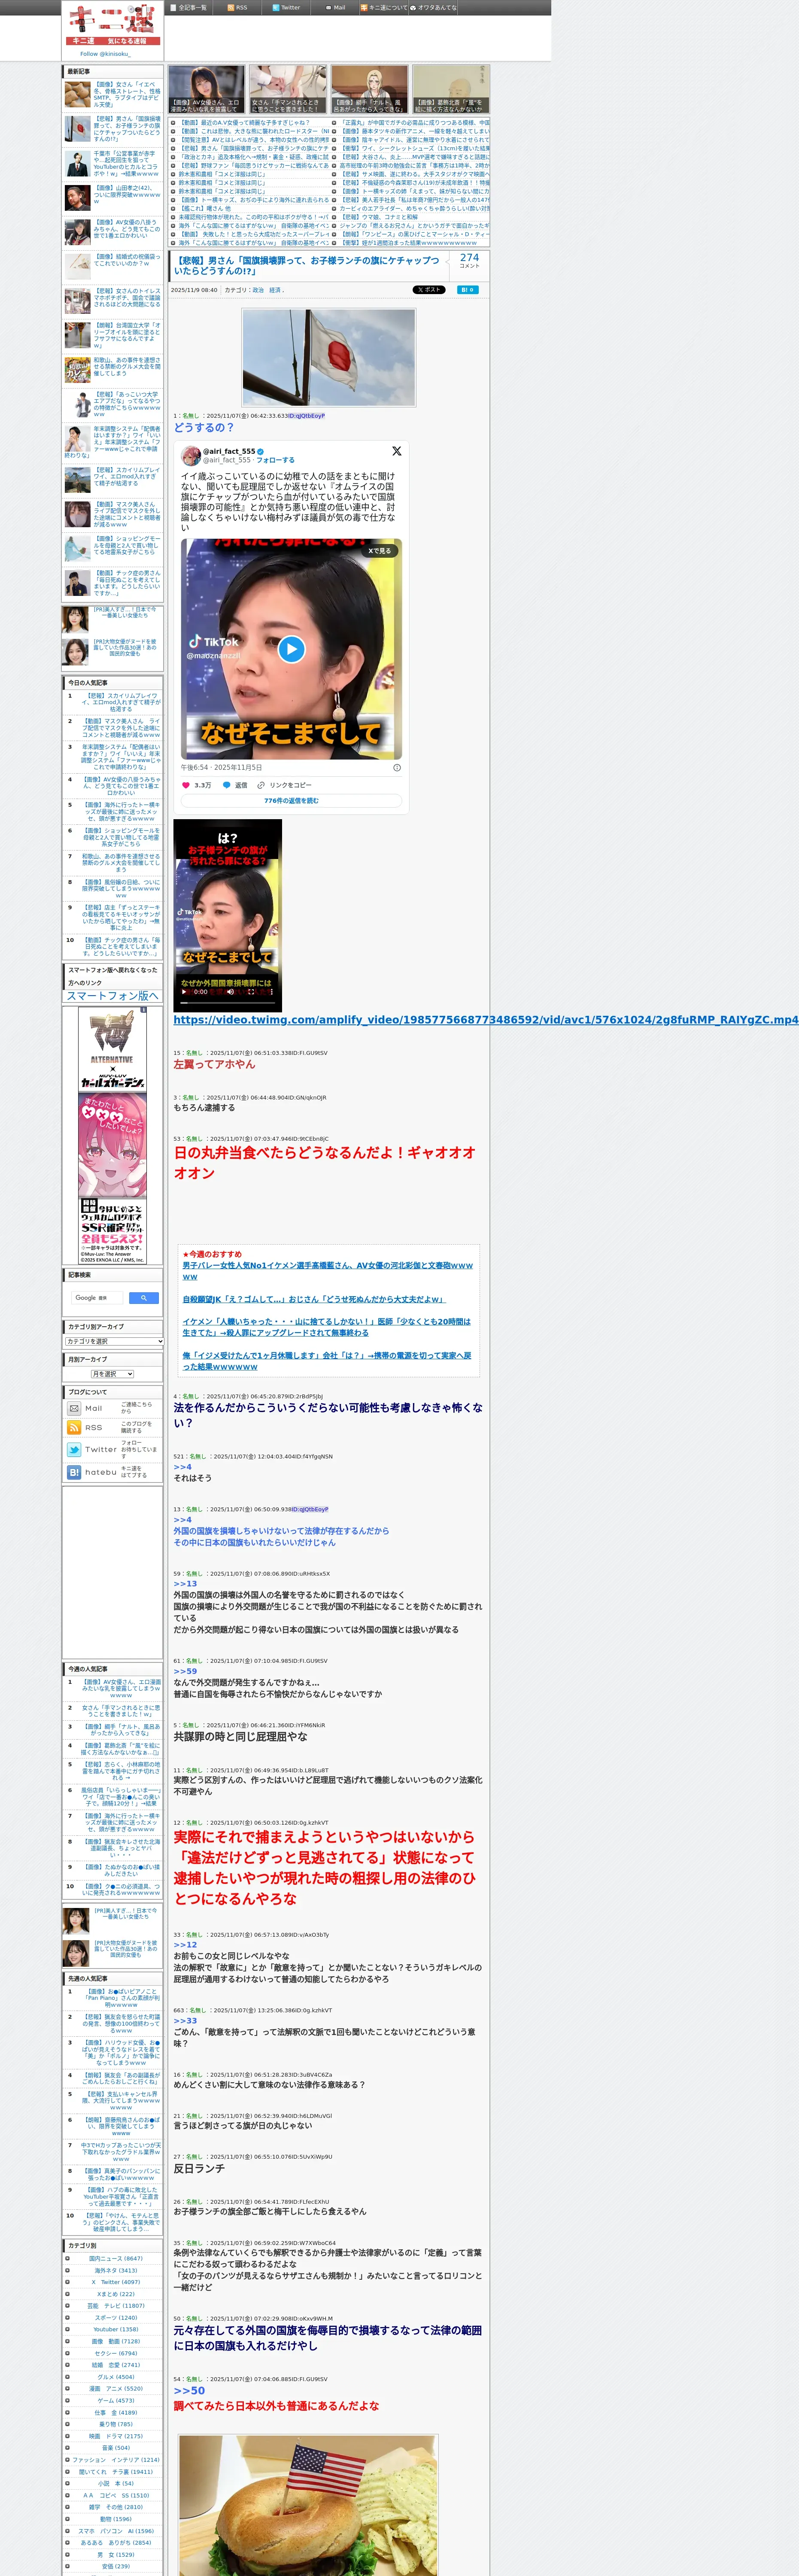Open category ゲーム (4573)
799x2576 pixels.
tap(116, 2400)
